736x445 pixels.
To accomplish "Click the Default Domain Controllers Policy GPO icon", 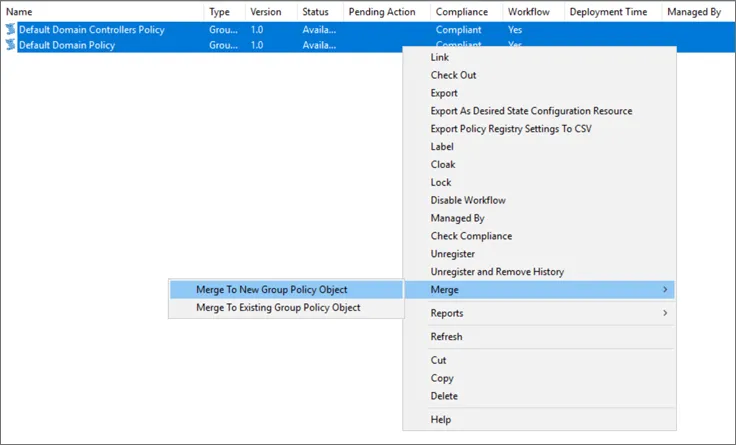I will [x=10, y=30].
